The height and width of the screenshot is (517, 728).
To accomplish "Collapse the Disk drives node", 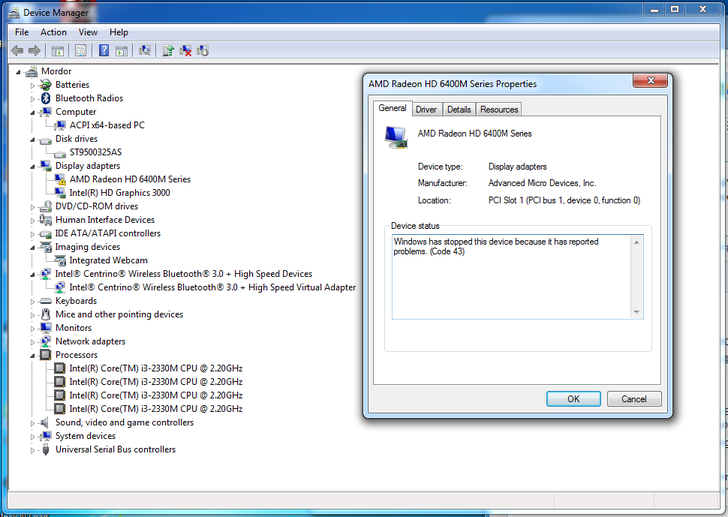I will coord(32,139).
